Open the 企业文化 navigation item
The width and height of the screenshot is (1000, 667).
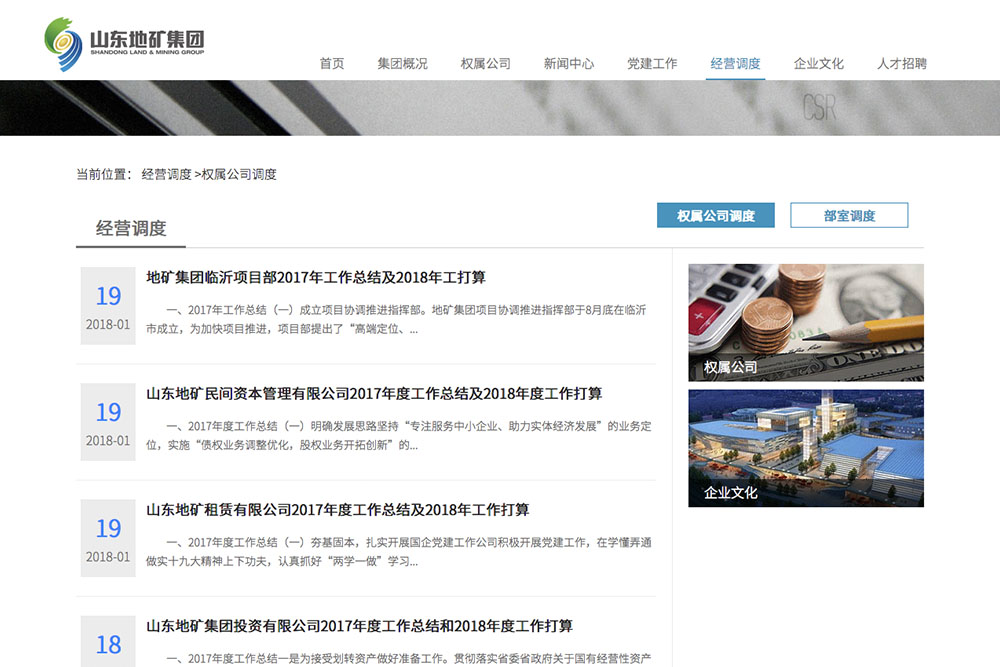tap(818, 63)
